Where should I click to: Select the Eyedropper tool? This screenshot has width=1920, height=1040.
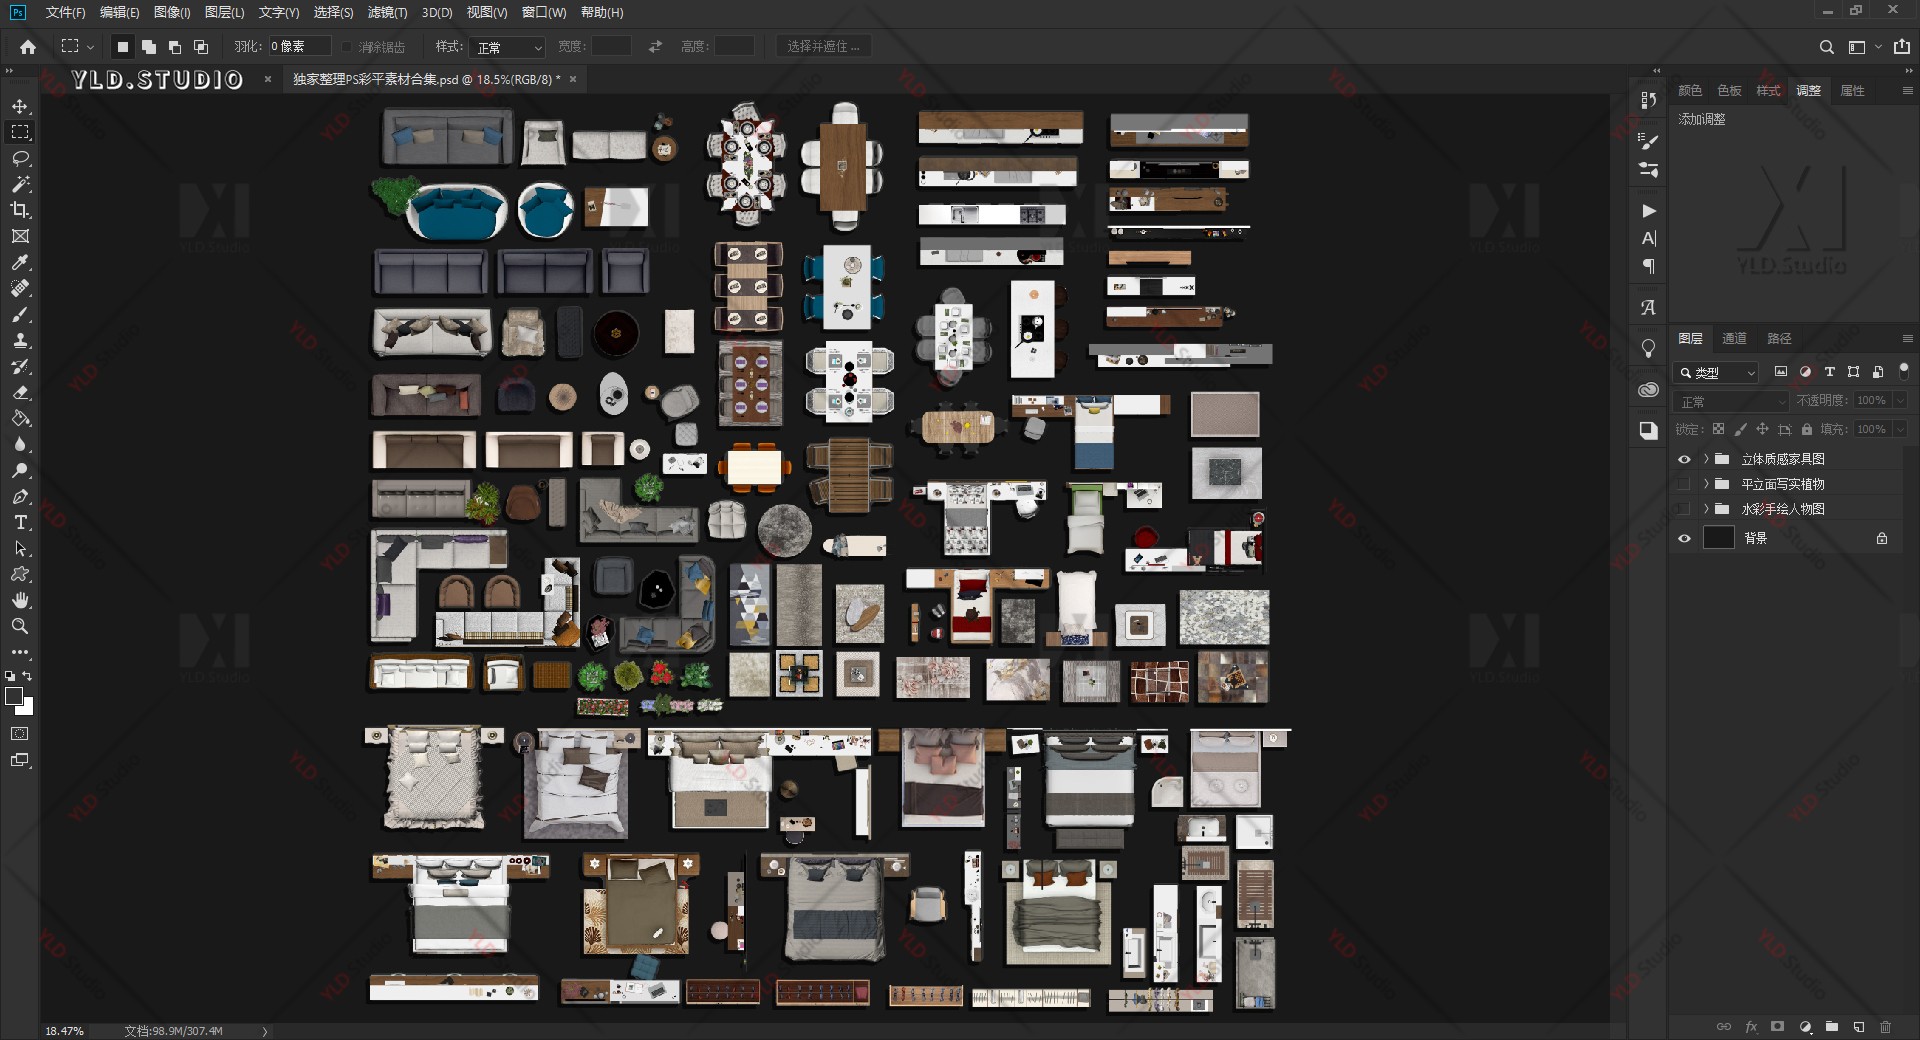coord(20,262)
